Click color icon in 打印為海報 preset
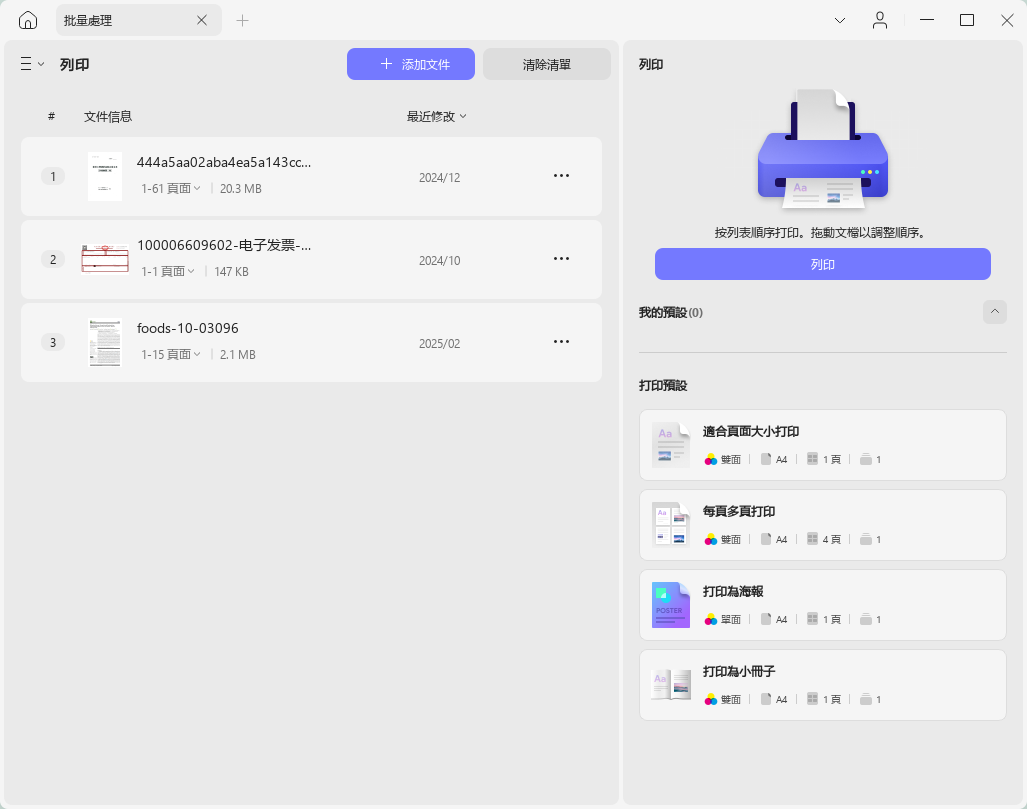Viewport: 1027px width, 809px height. (x=711, y=619)
